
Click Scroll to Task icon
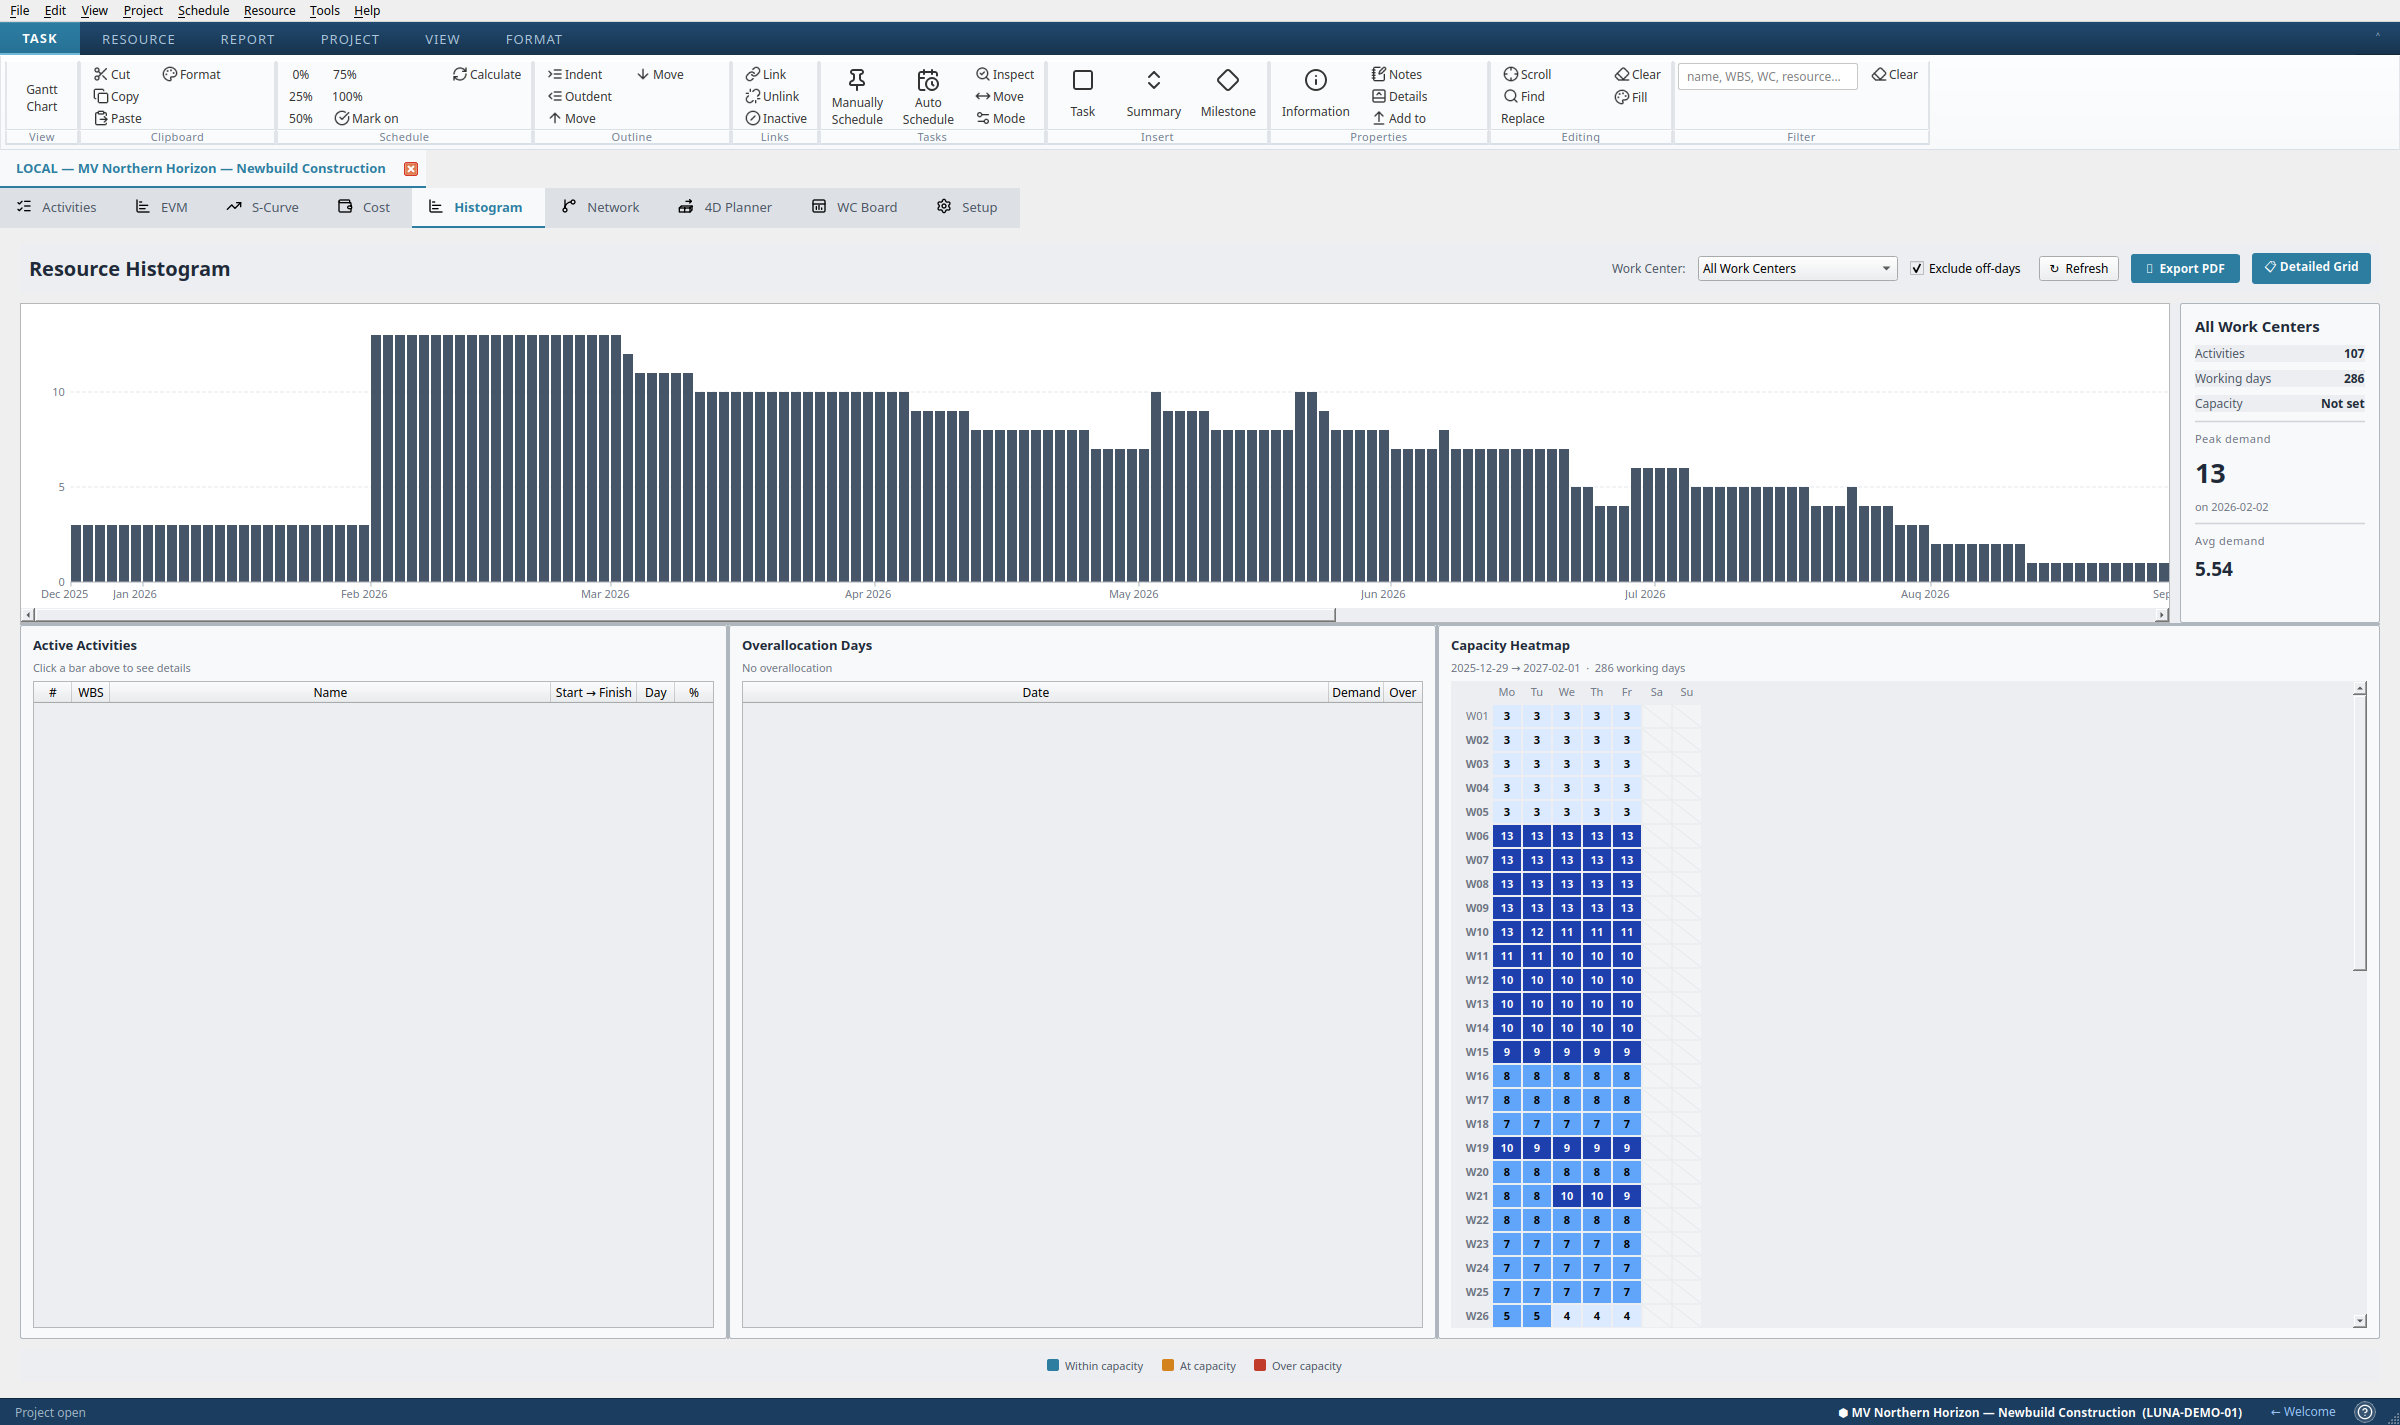coord(1510,74)
